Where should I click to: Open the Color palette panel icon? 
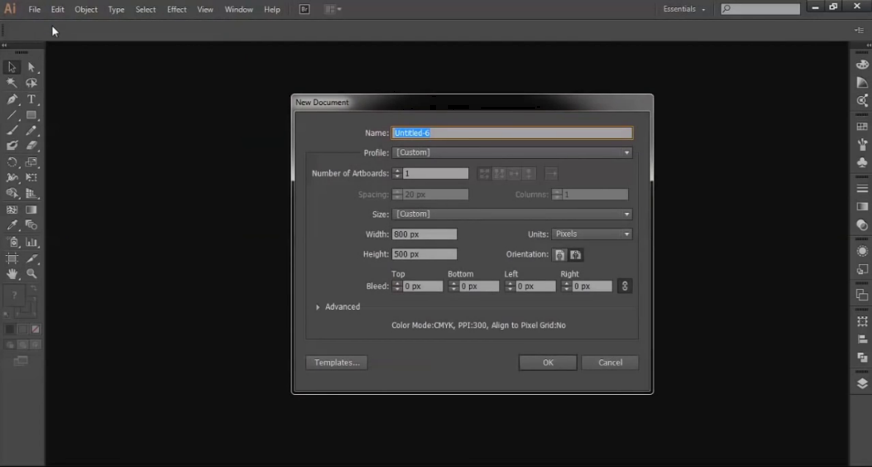(x=862, y=64)
